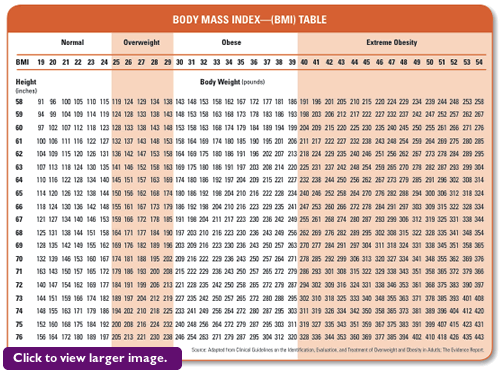The image size is (500, 376).
Task: Click the 'Body Weight (pounds)' label
Action: tap(232, 82)
